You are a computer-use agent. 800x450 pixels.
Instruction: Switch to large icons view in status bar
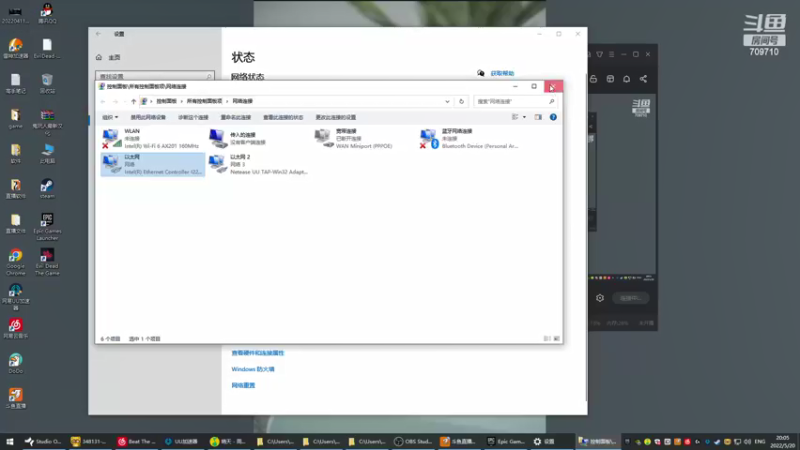pyautogui.click(x=557, y=339)
